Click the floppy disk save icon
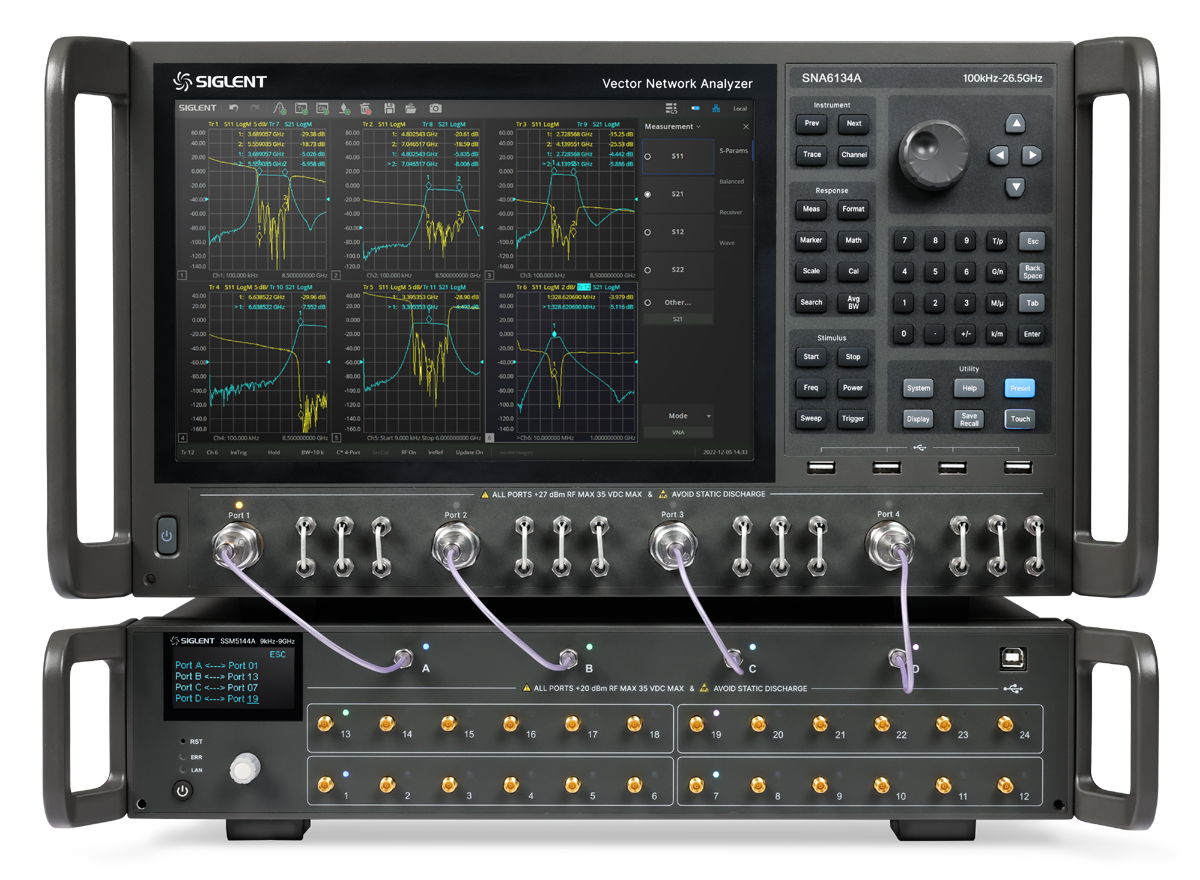The image size is (1200, 880). 389,108
